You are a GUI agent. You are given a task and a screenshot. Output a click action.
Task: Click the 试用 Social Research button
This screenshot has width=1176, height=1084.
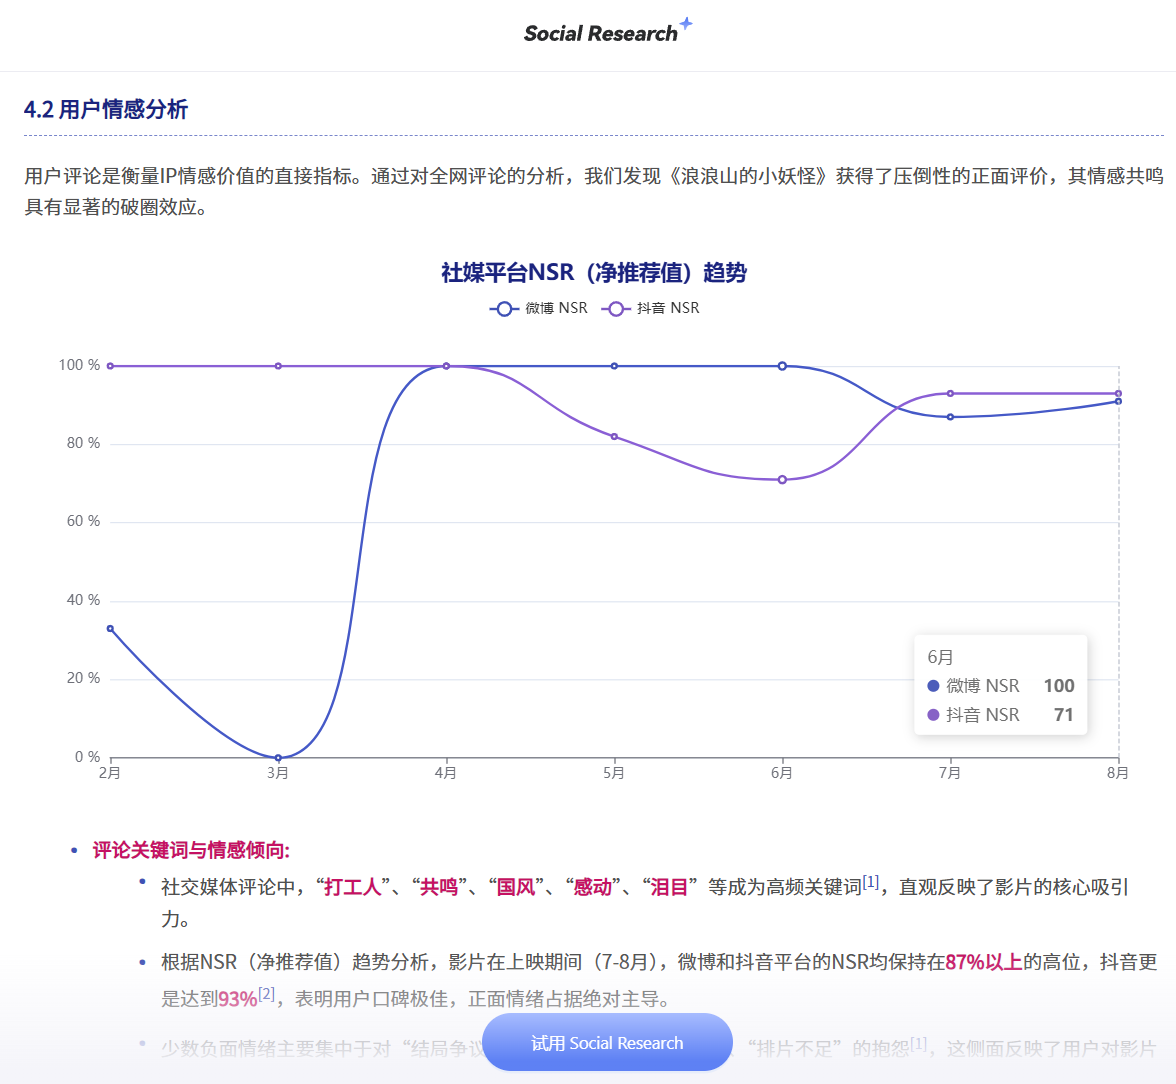click(607, 1042)
